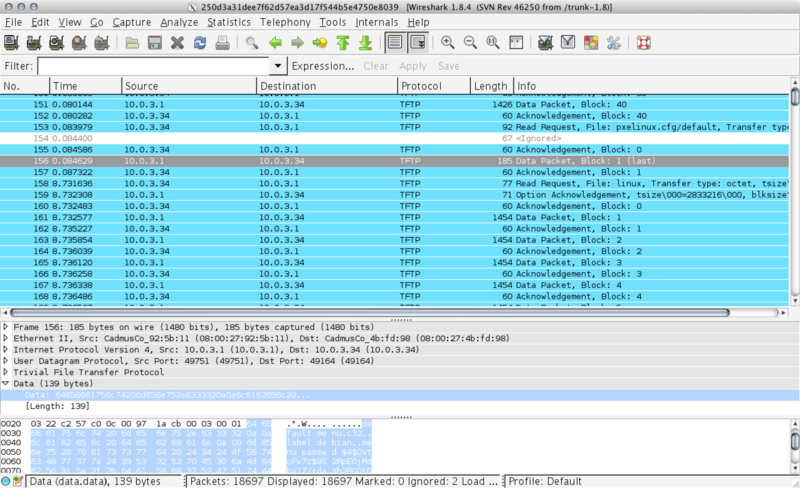Click the Apply filter button
This screenshot has height=488, width=800.
click(413, 66)
